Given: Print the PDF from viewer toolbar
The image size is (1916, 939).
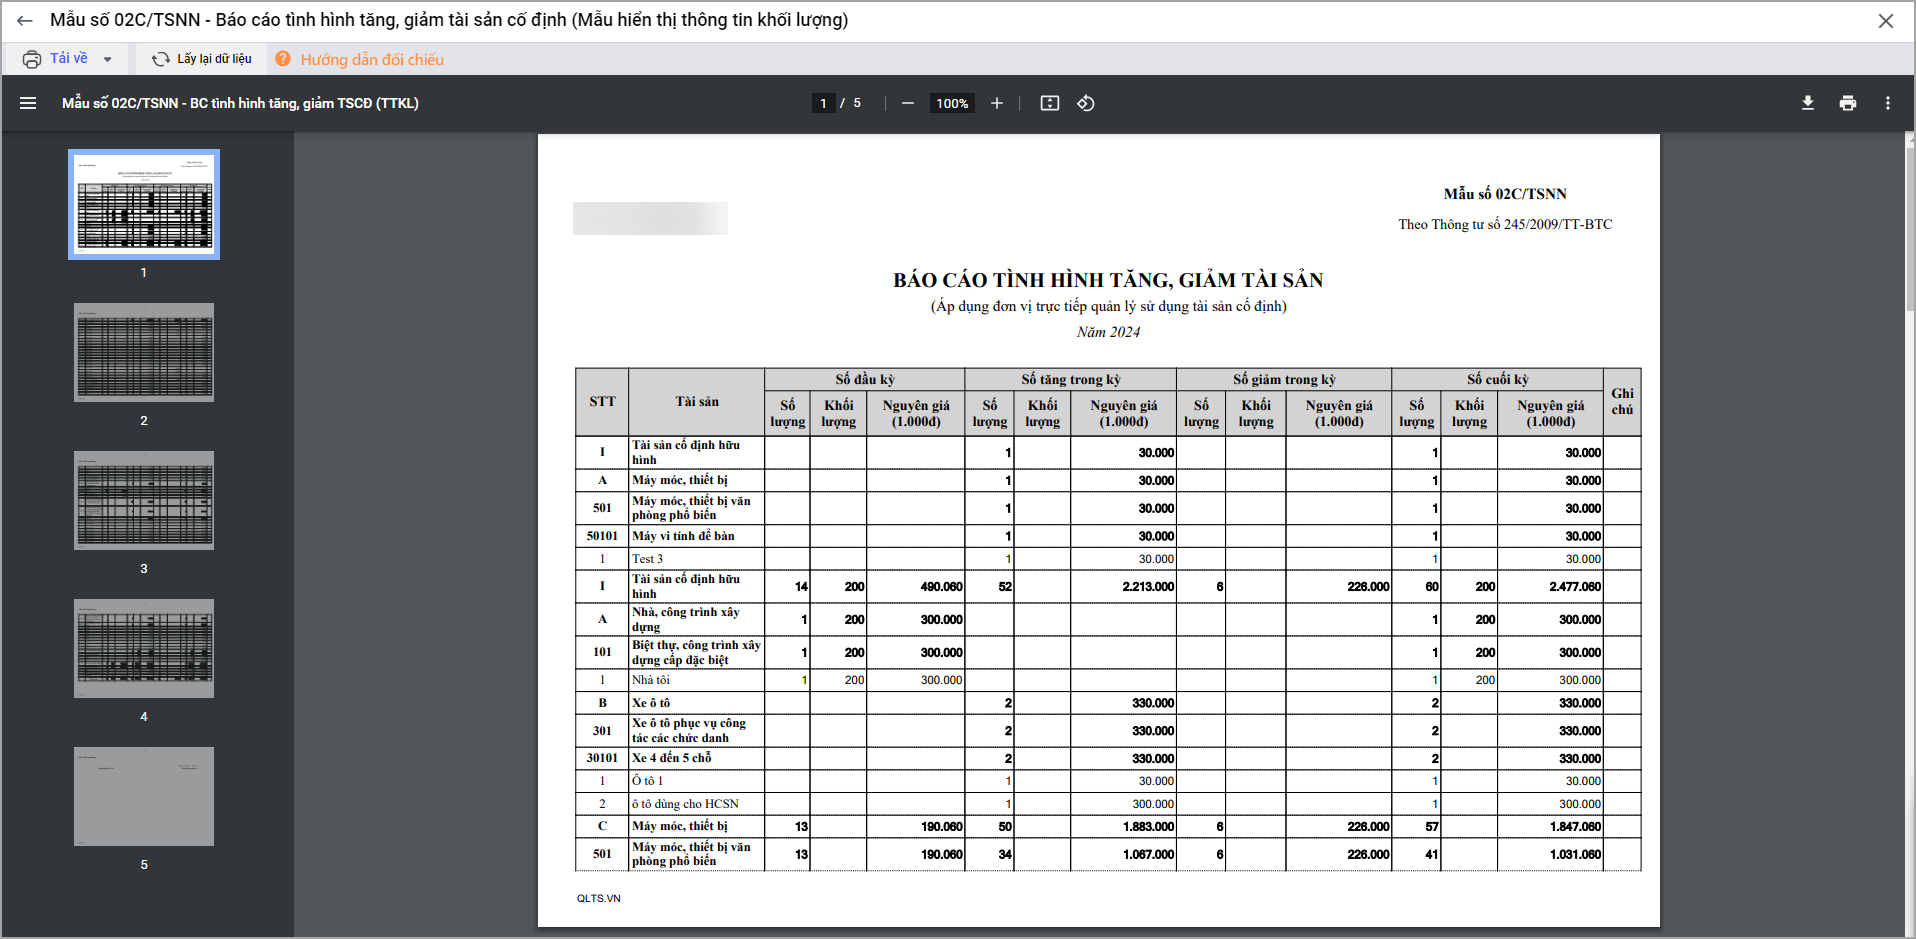Looking at the screenshot, I should point(1848,103).
